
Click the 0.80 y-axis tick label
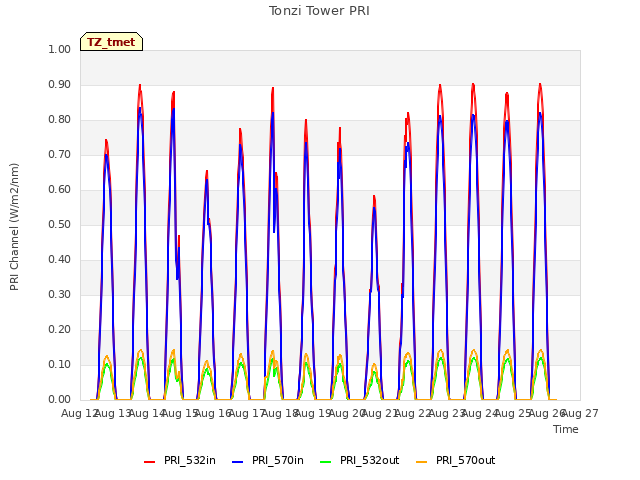(x=60, y=120)
